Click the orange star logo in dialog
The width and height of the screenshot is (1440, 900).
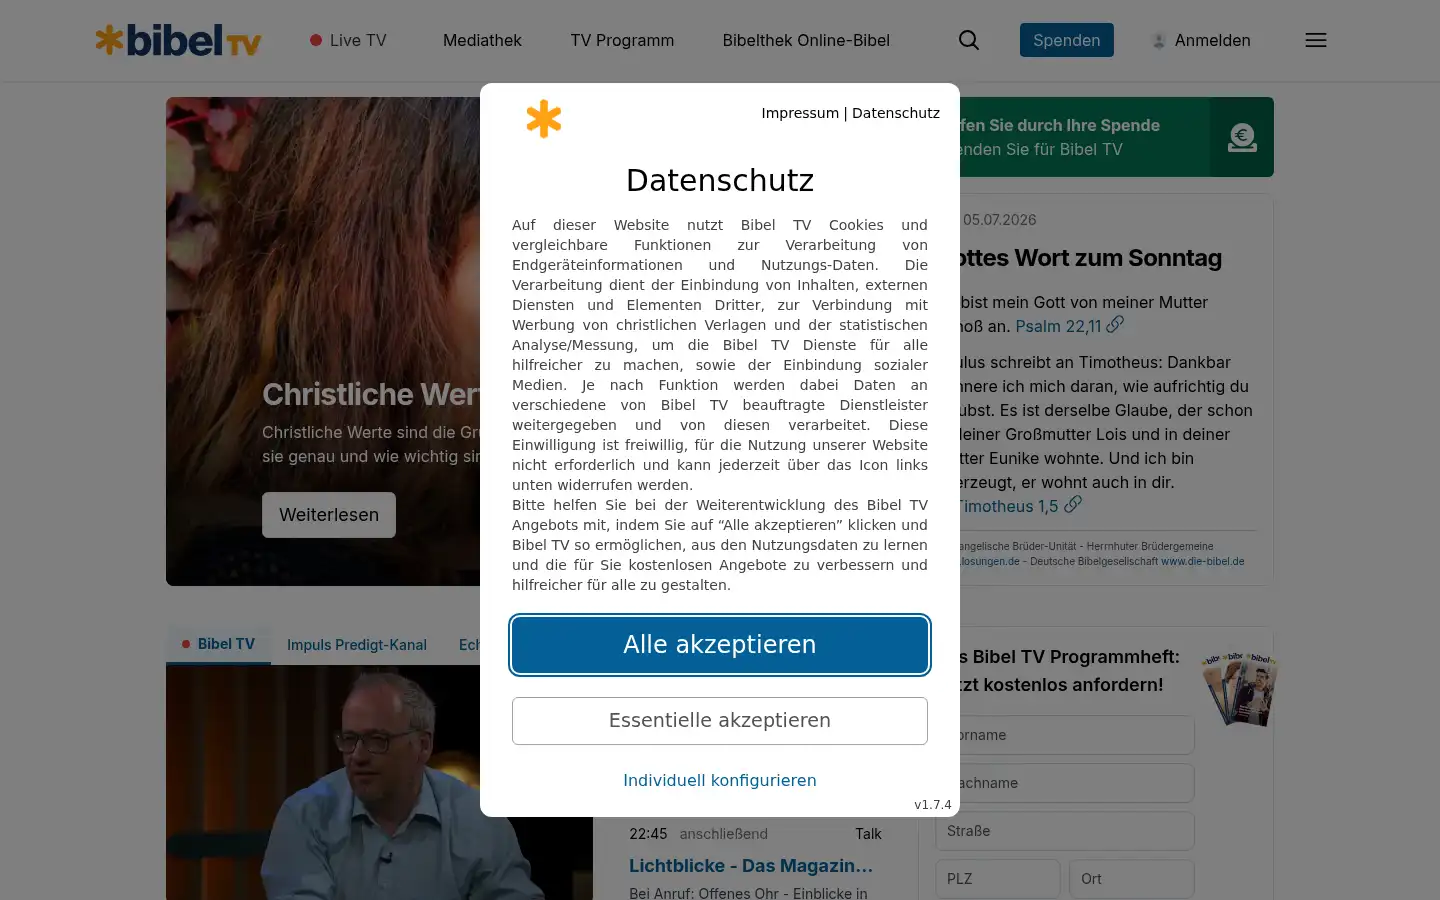544,118
